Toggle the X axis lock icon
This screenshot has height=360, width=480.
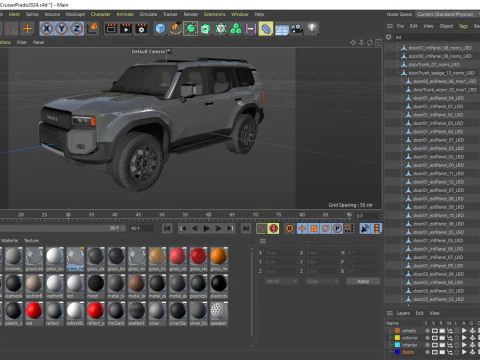click(x=47, y=29)
